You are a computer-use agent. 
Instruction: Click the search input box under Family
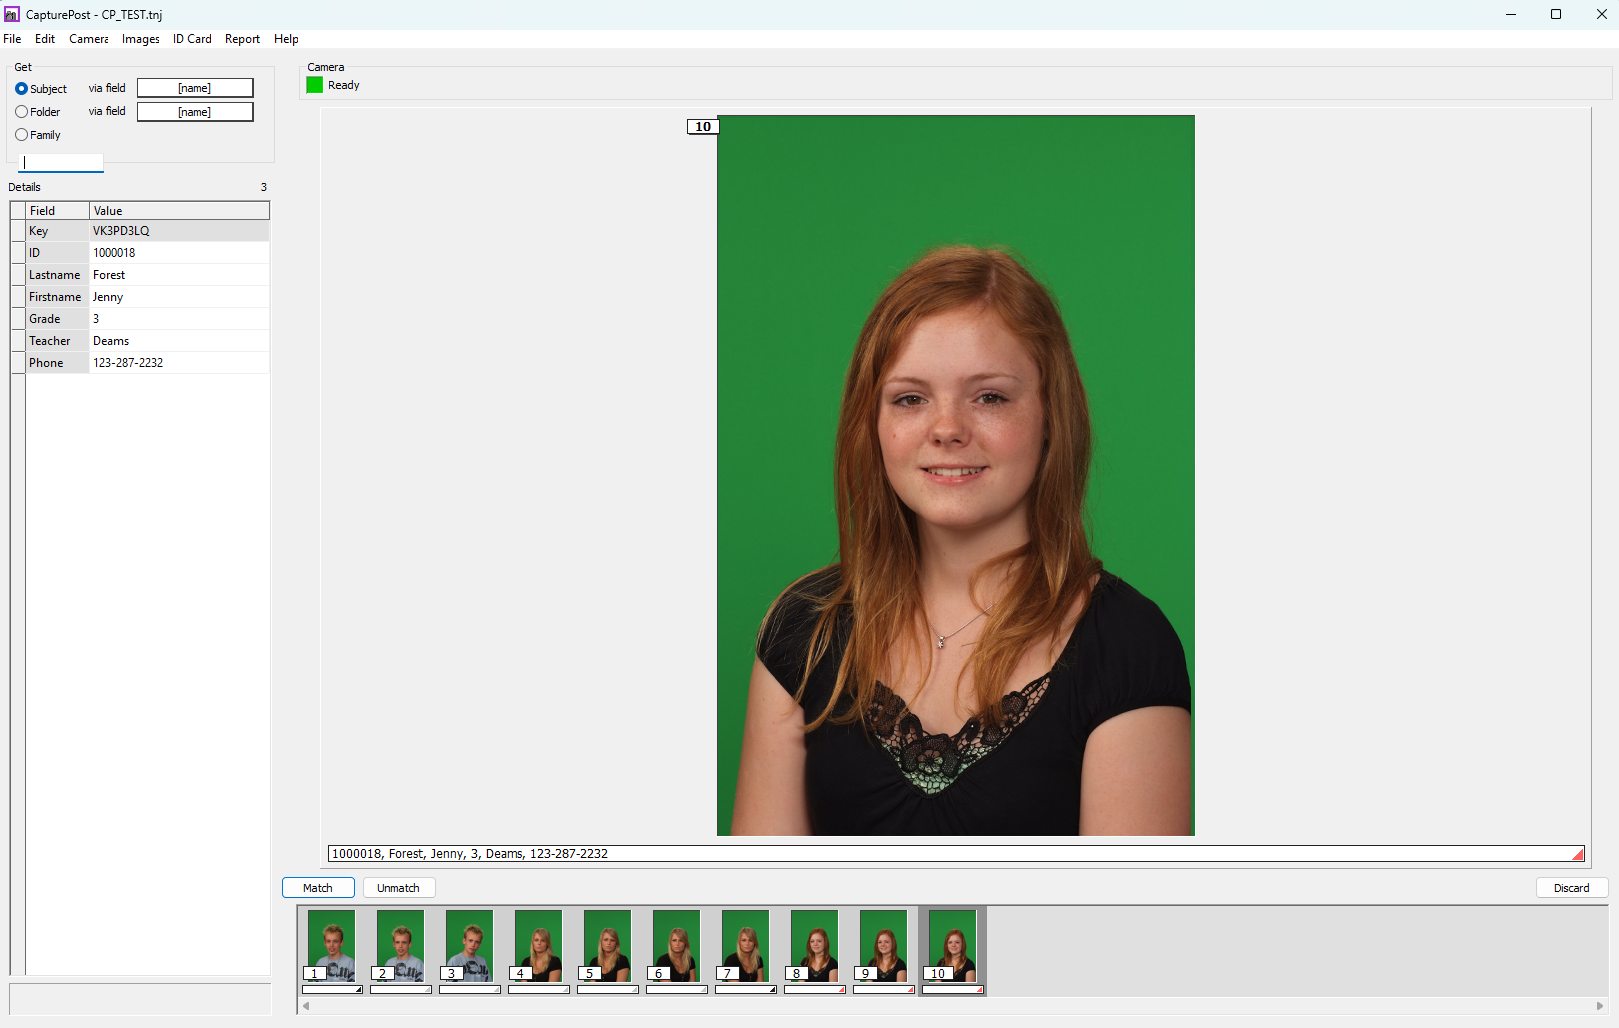pos(61,162)
